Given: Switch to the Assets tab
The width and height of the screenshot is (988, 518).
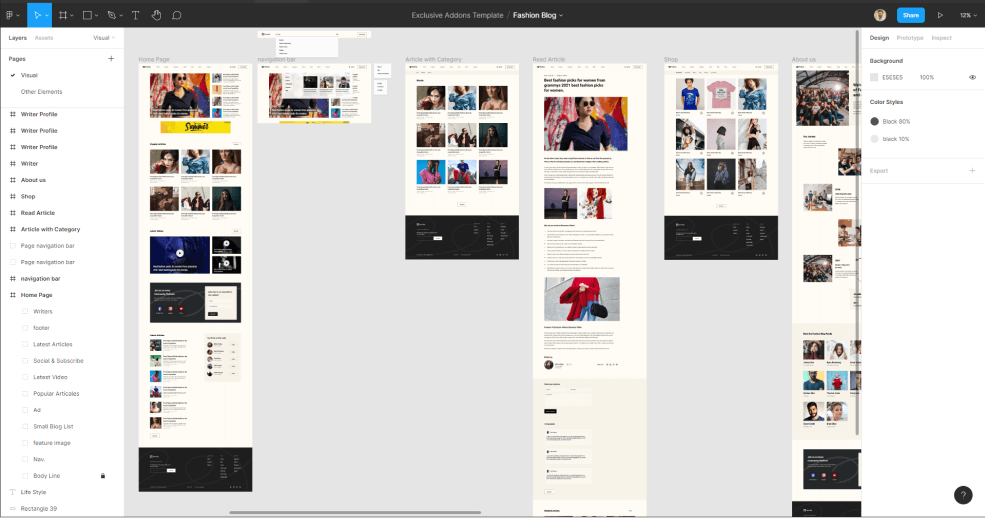Looking at the screenshot, I should [x=44, y=38].
